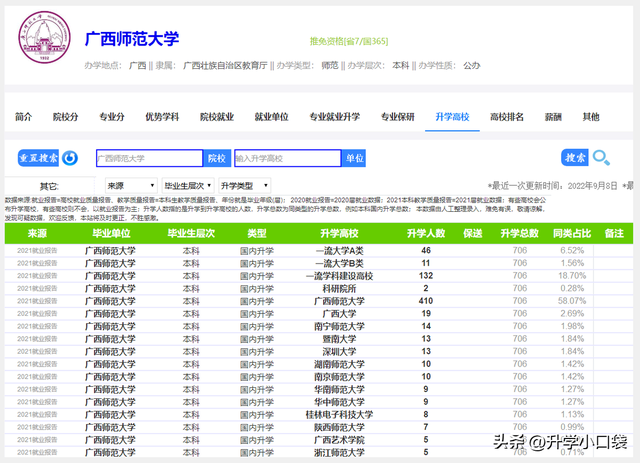The width and height of the screenshot is (640, 463).
Task: Click the 湖南师范大学 cell
Action: (x=339, y=364)
